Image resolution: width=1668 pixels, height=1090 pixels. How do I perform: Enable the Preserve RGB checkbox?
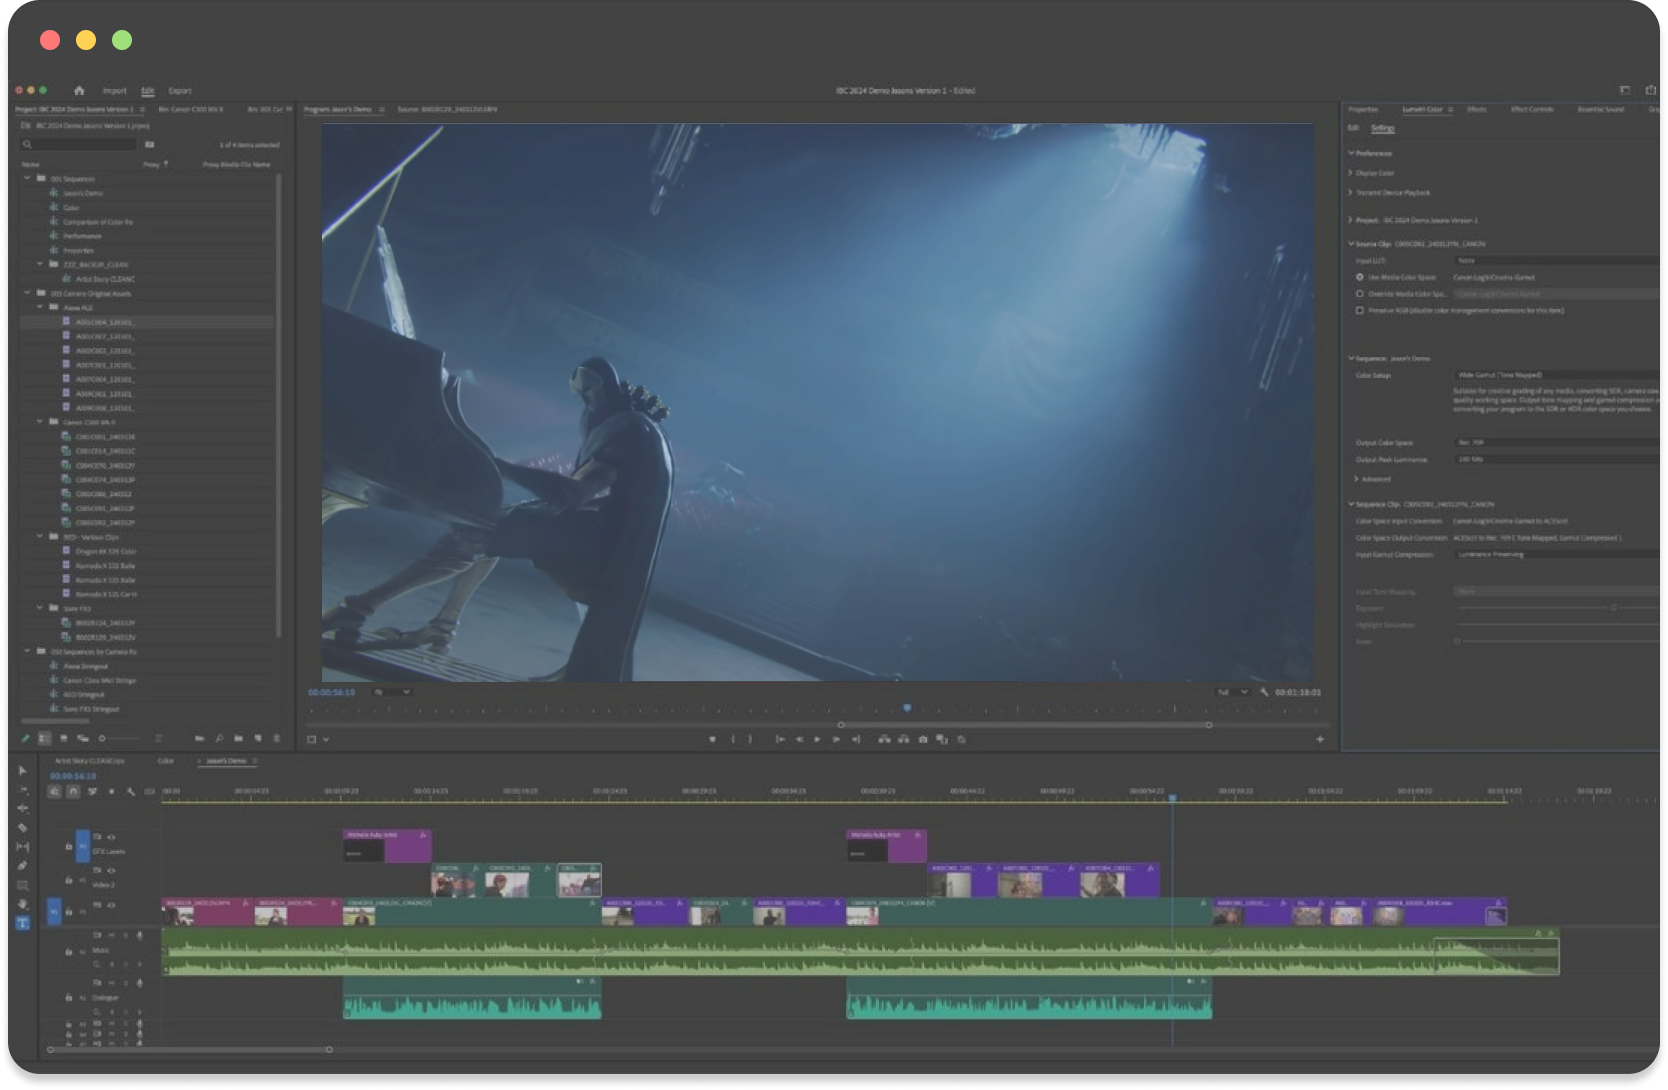[x=1359, y=310]
